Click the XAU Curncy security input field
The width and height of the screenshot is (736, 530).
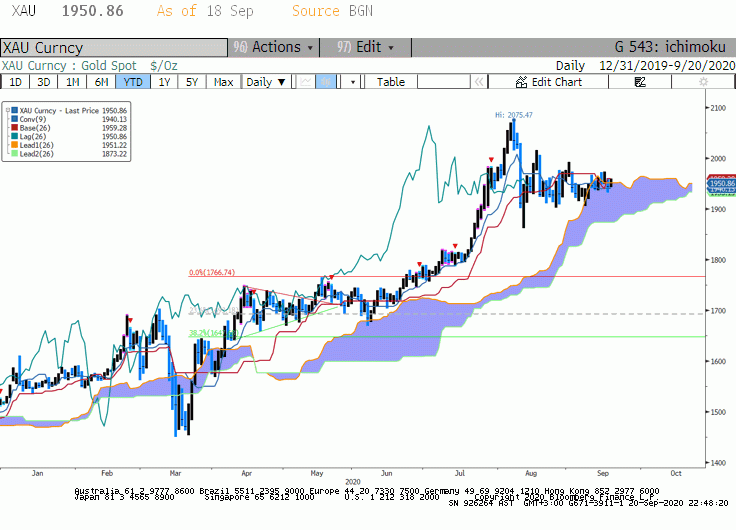(114, 47)
